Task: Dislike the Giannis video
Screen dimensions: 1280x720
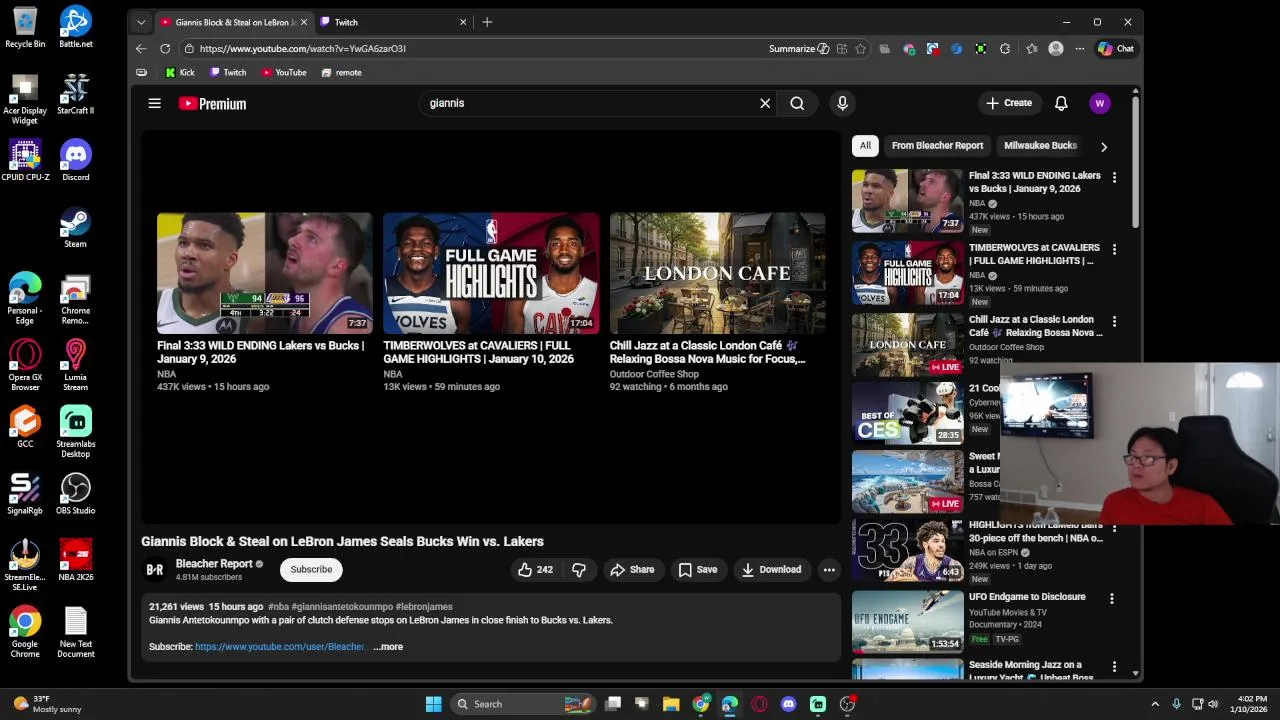Action: coord(578,570)
